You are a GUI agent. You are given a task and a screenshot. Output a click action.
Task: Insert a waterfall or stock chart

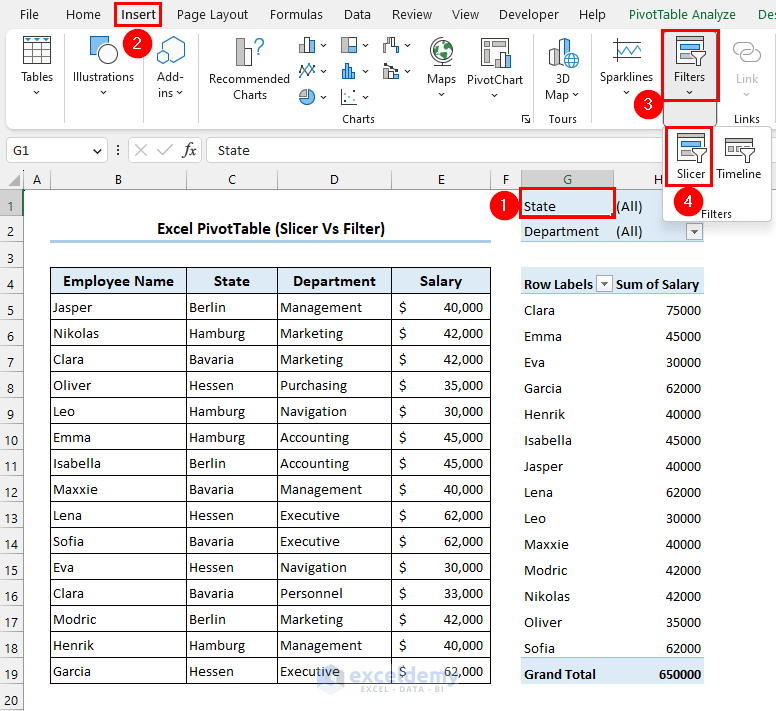pos(391,46)
